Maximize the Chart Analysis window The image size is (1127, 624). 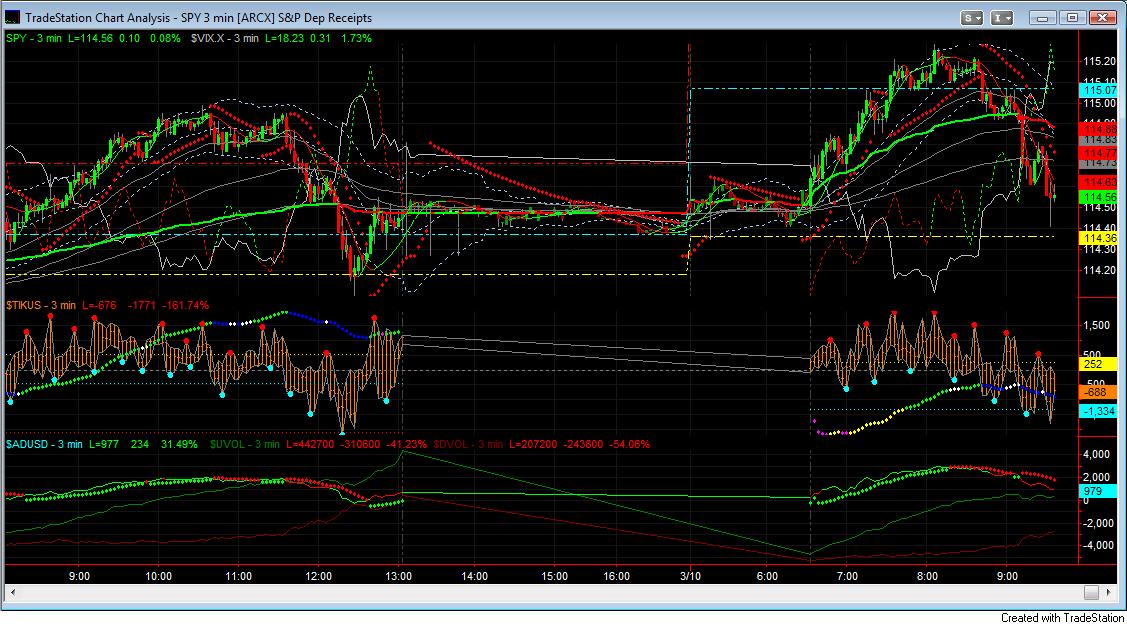[1072, 17]
